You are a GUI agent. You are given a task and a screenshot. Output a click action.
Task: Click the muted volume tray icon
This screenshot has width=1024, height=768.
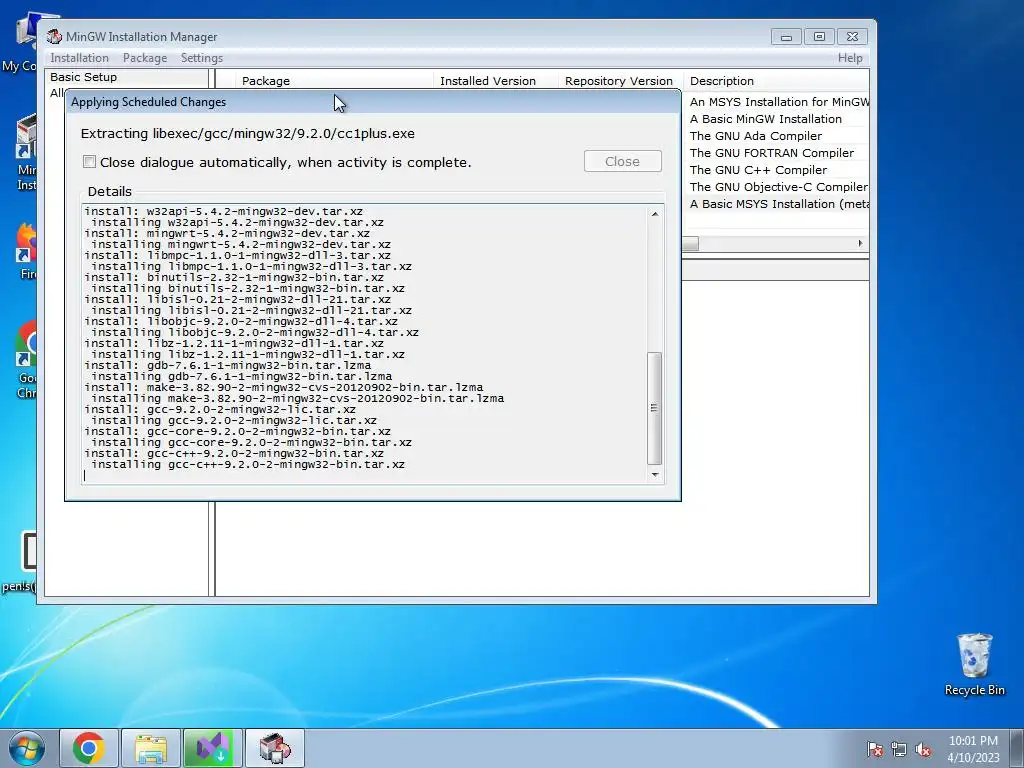click(923, 749)
